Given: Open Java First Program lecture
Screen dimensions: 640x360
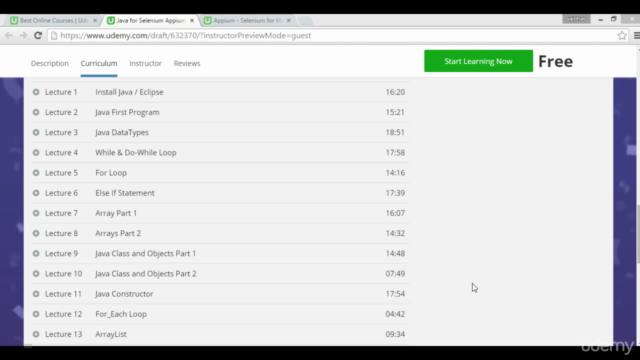Looking at the screenshot, I should tap(127, 112).
